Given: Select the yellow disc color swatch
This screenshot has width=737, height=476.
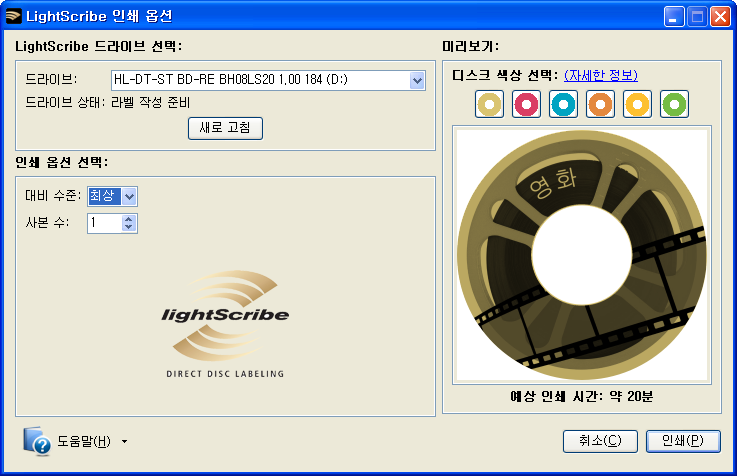Looking at the screenshot, I should click(x=637, y=104).
